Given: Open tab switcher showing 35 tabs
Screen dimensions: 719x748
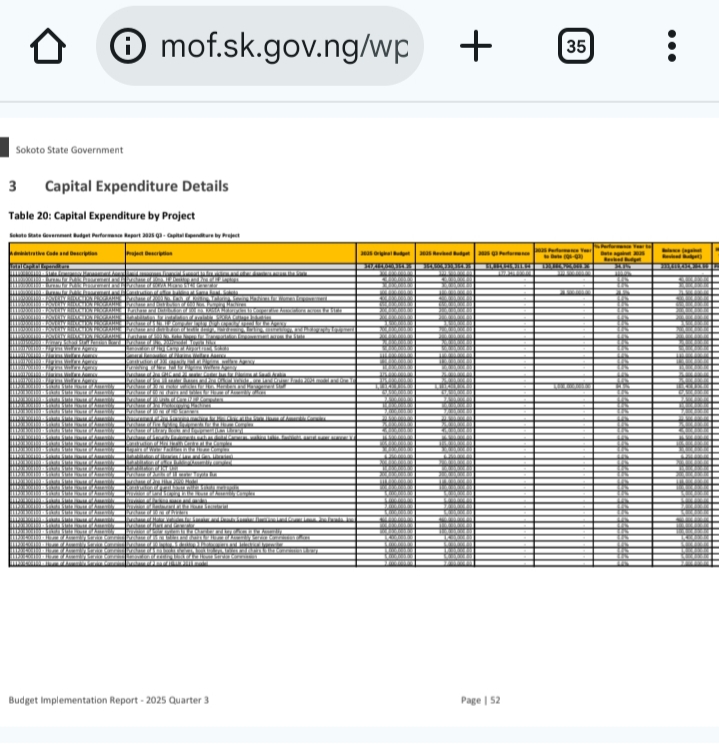Looking at the screenshot, I should point(575,46).
